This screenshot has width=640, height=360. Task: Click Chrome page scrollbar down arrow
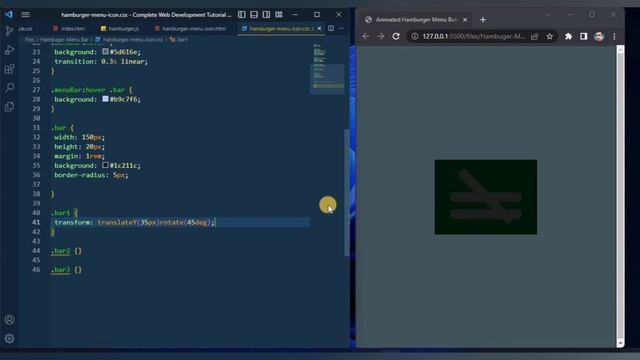pyautogui.click(x=620, y=343)
